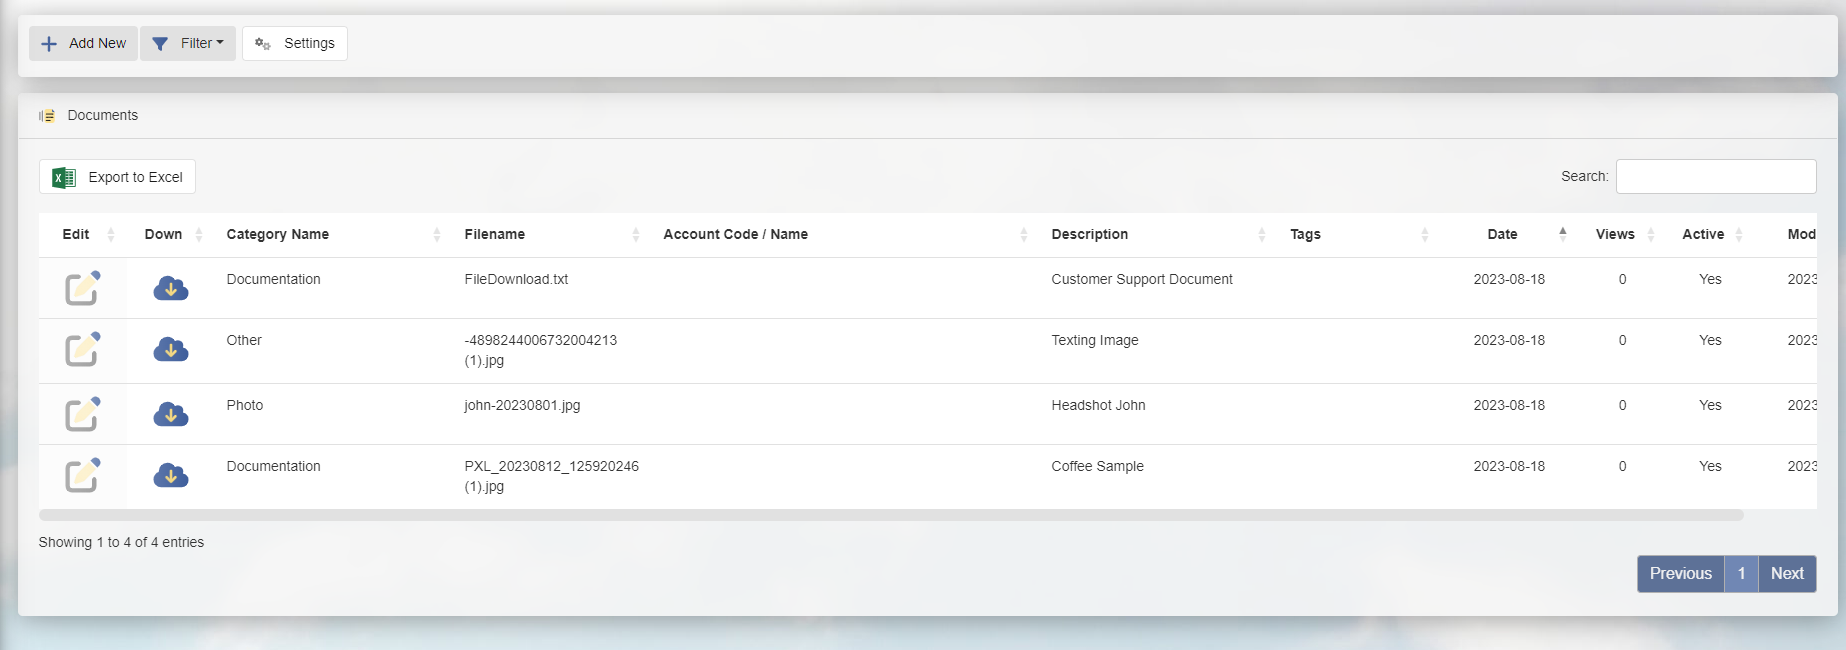Click the edit icon for Texting Image row
Image resolution: width=1846 pixels, height=650 pixels.
(83, 350)
